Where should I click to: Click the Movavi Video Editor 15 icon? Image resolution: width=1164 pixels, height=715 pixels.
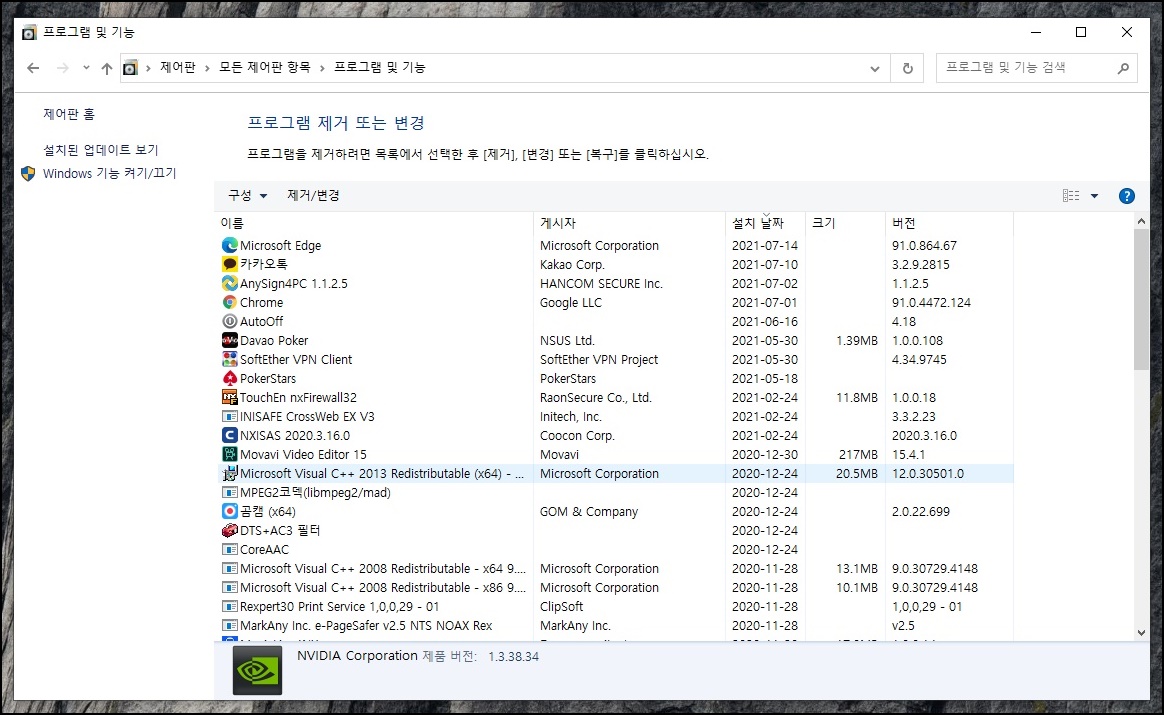coord(230,454)
